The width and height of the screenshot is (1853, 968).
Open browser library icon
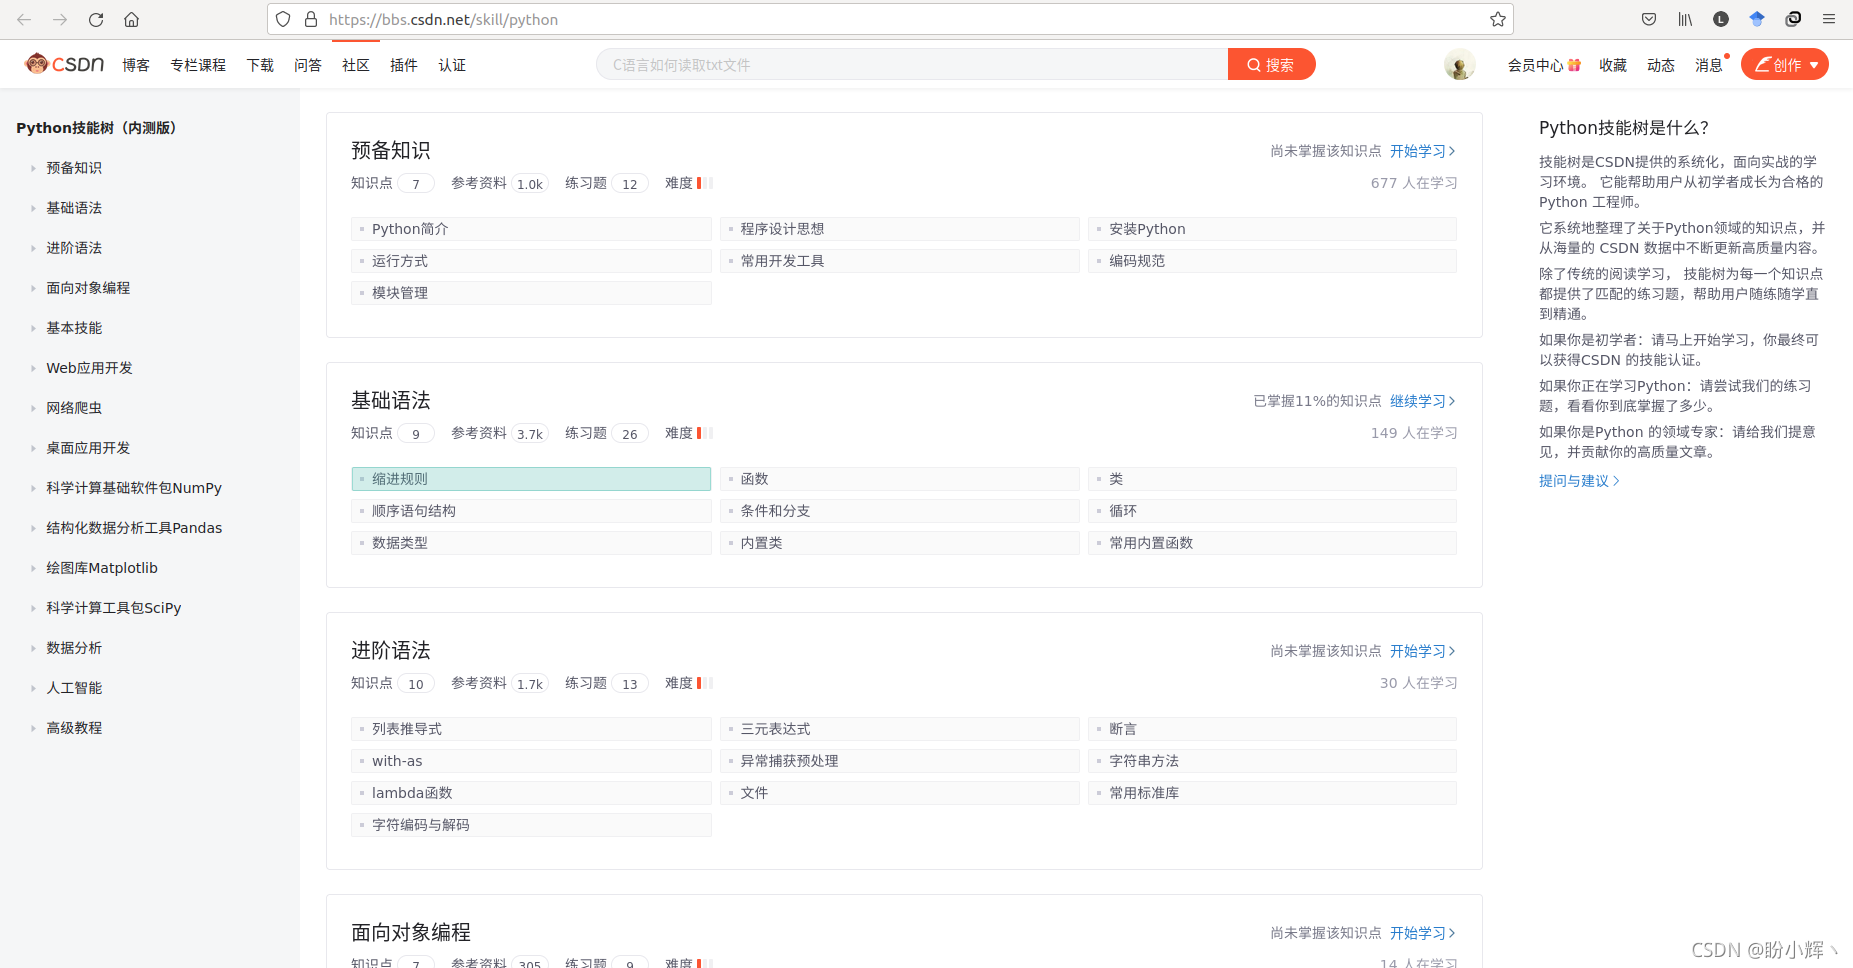1685,19
